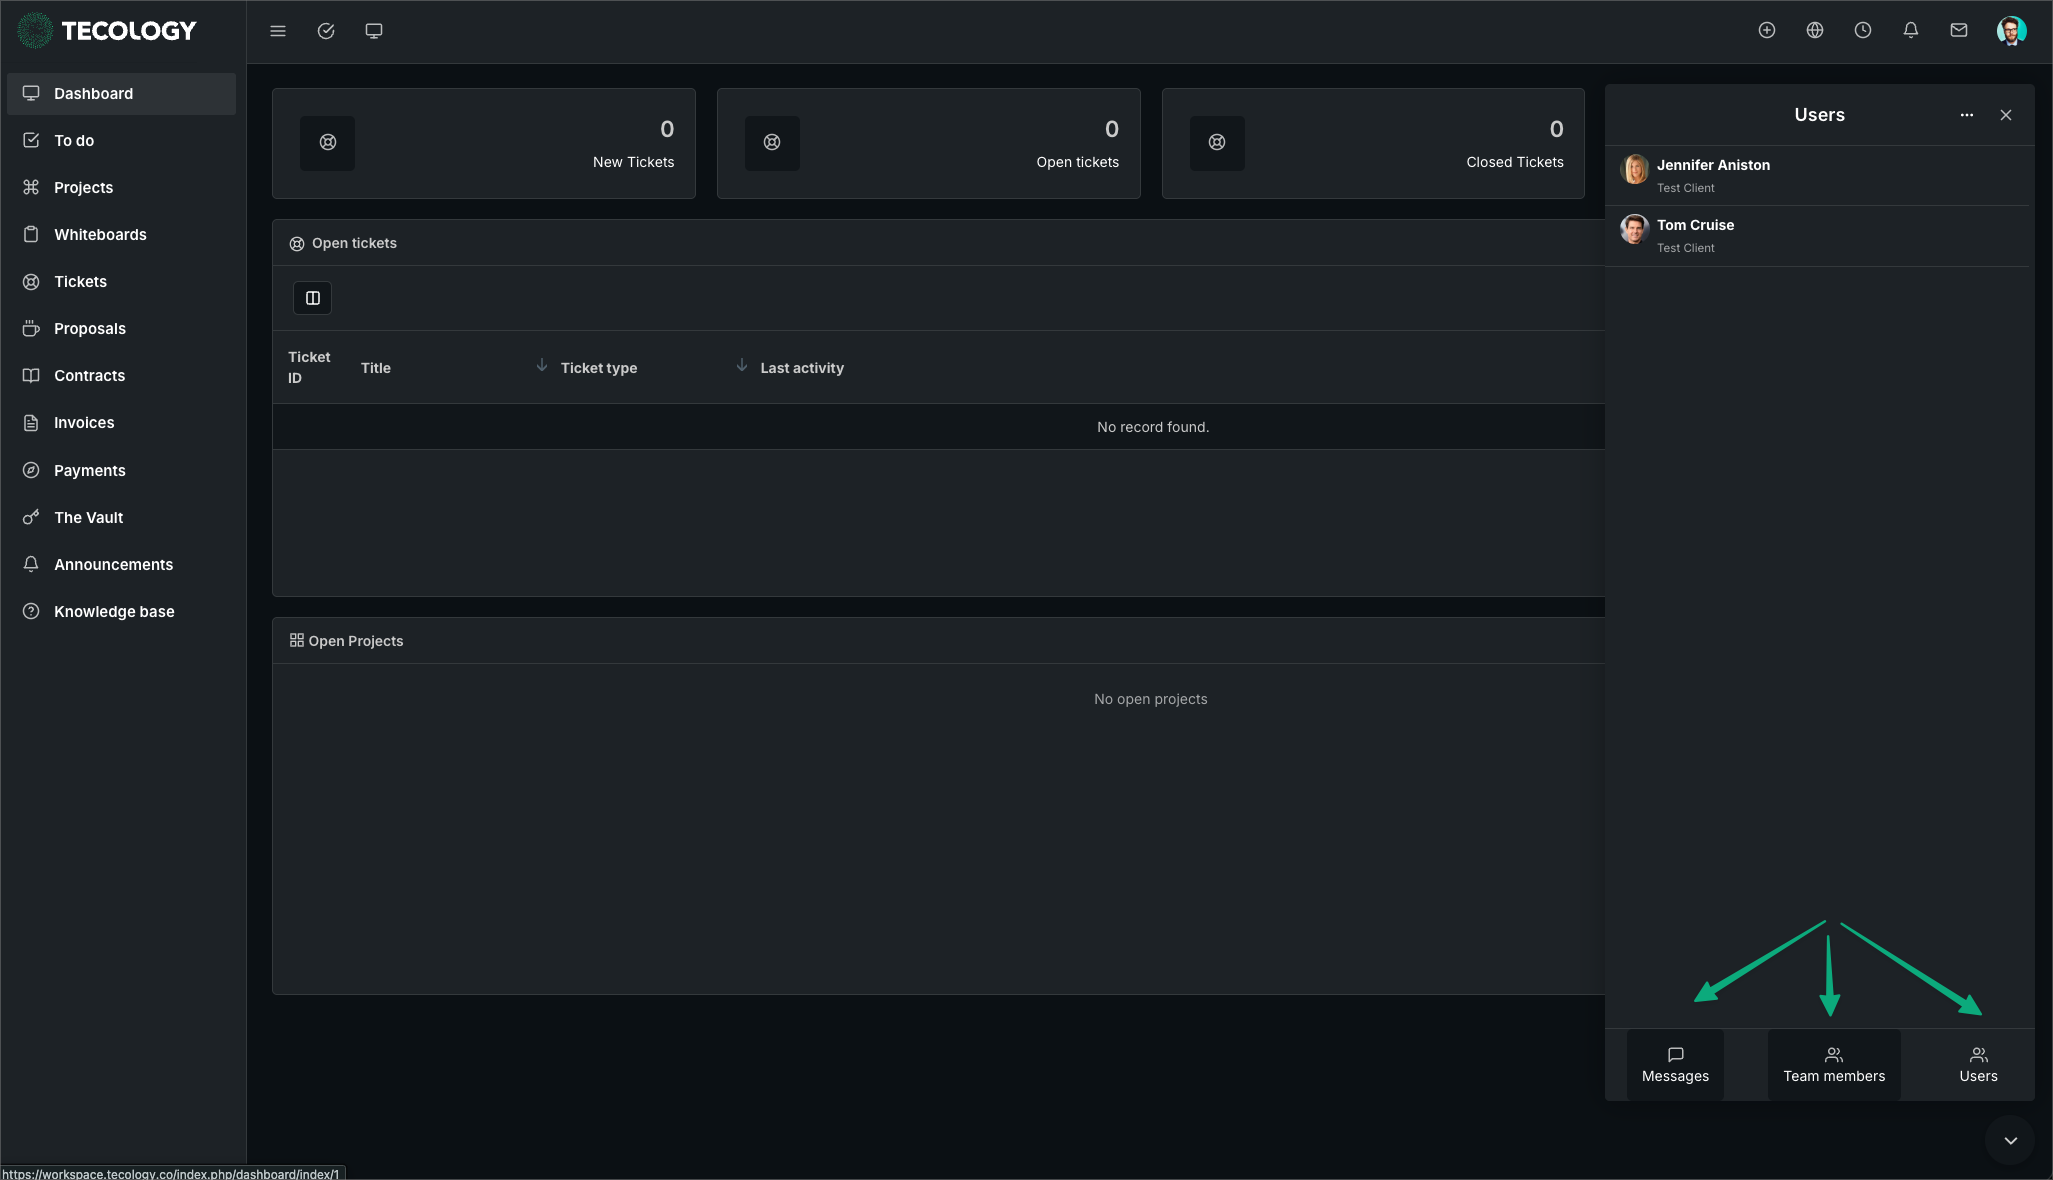This screenshot has height=1180, width=2053.
Task: Open the notifications bell icon
Action: click(1911, 31)
